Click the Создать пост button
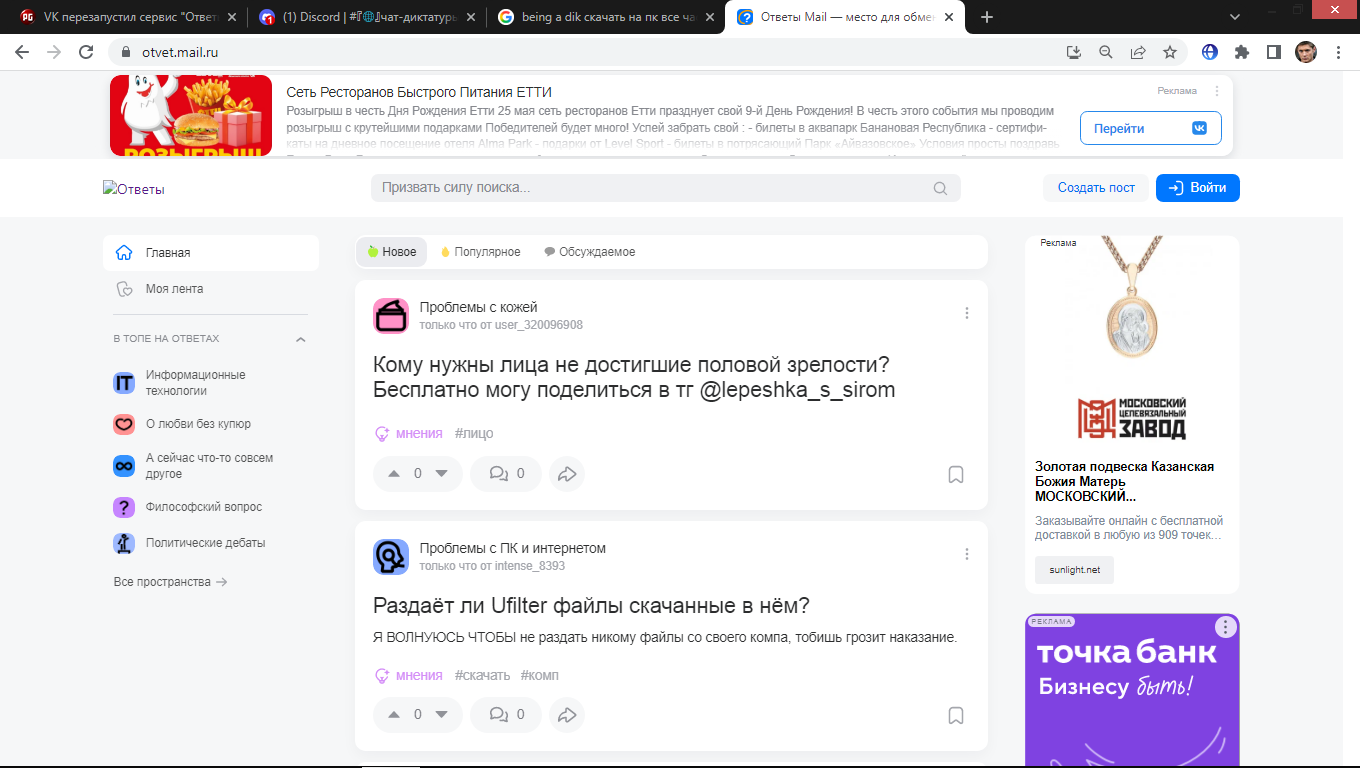Image resolution: width=1360 pixels, height=768 pixels. coord(1096,188)
